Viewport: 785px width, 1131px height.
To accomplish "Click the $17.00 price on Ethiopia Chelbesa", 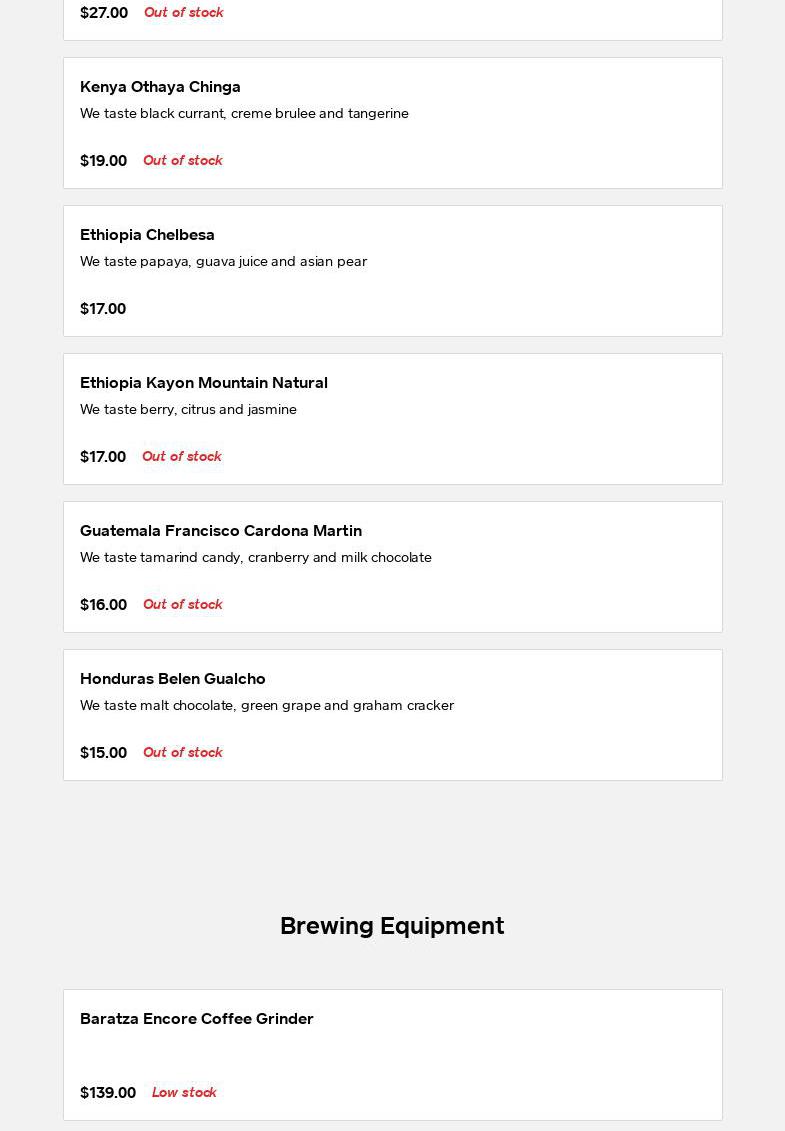I will point(103,309).
